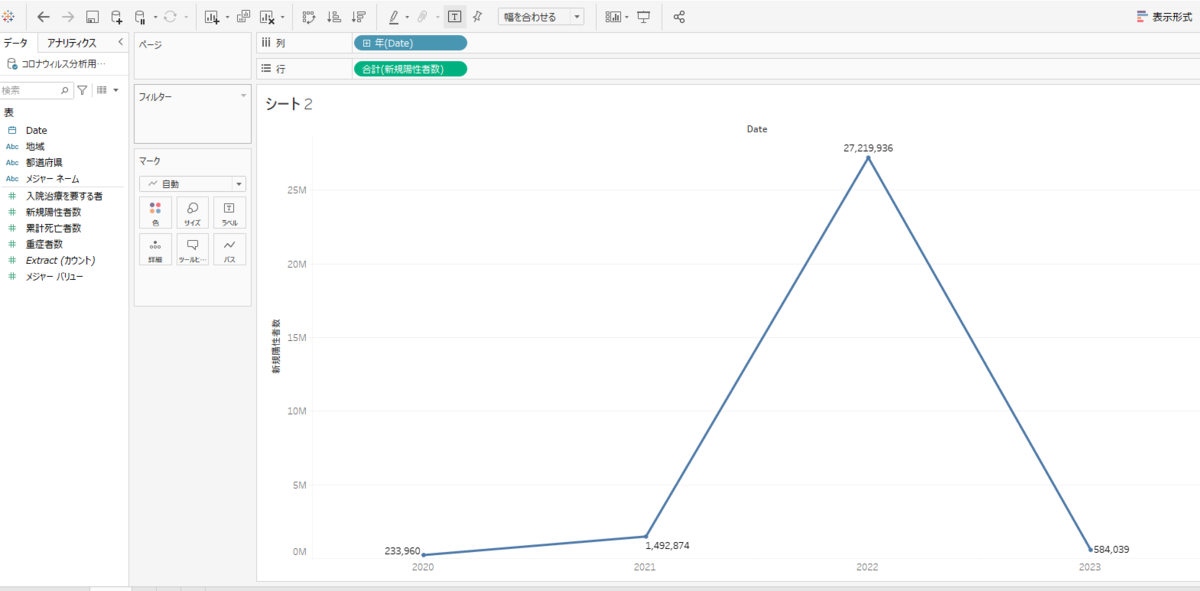Click the presentation mode icon
The image size is (1200, 591).
644,17
